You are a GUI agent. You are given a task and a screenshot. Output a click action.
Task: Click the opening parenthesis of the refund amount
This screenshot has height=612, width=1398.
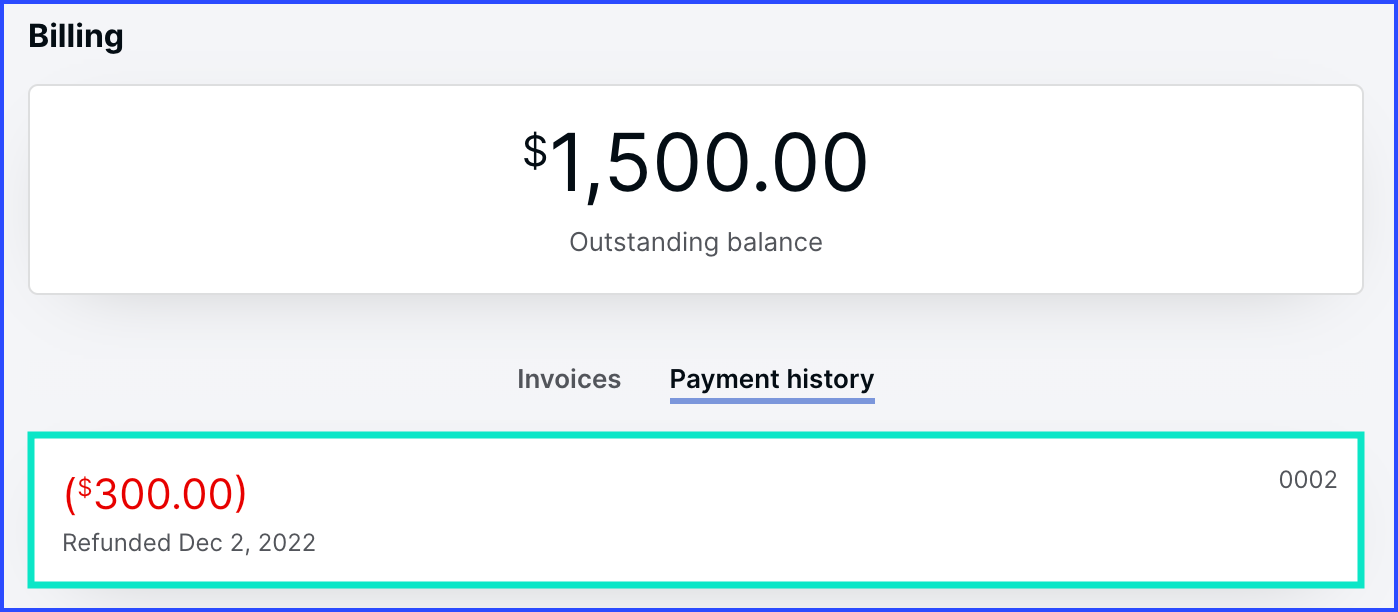click(x=69, y=495)
